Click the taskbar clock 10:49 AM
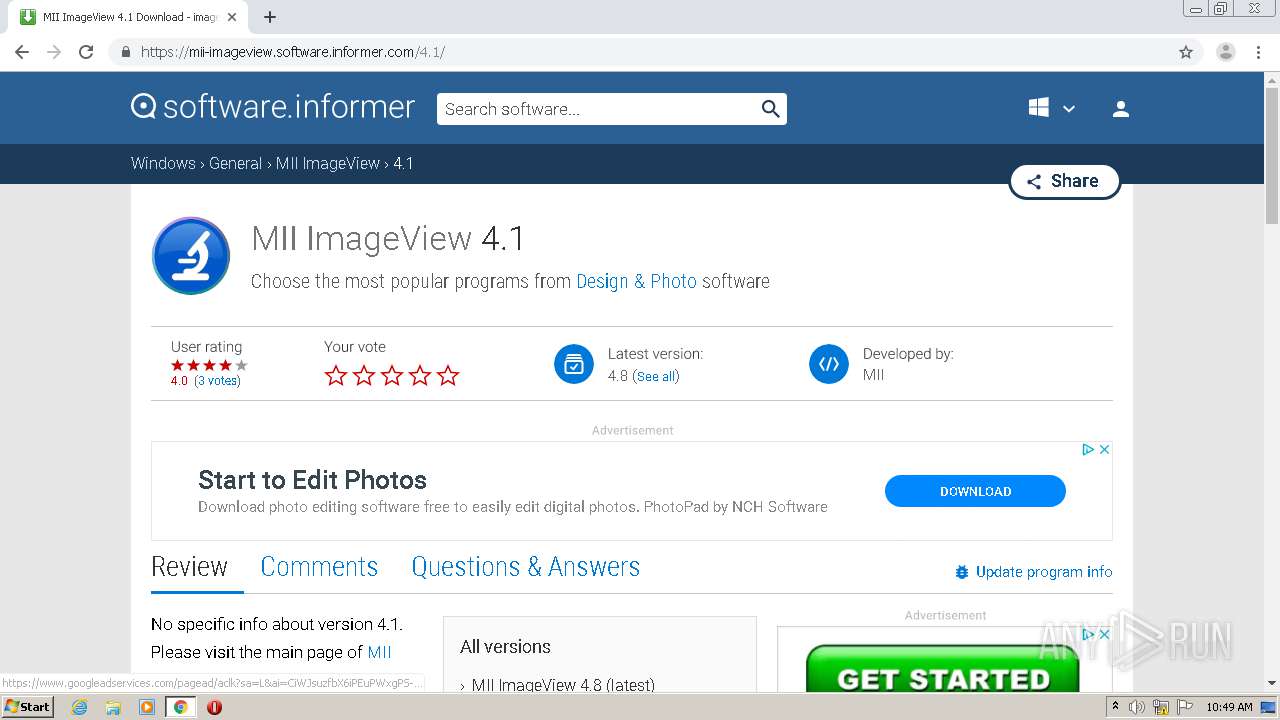 (1229, 707)
